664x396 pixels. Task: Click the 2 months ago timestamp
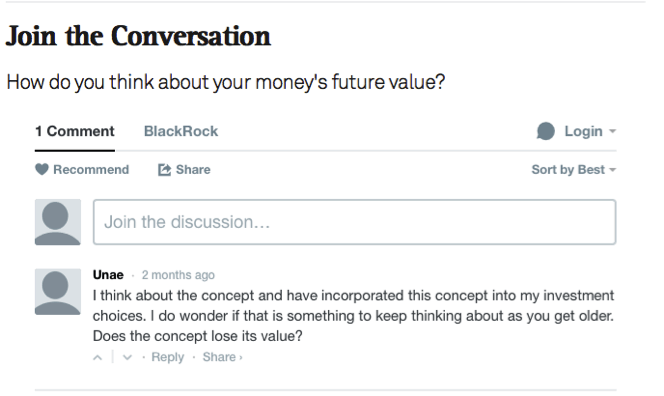click(x=178, y=275)
